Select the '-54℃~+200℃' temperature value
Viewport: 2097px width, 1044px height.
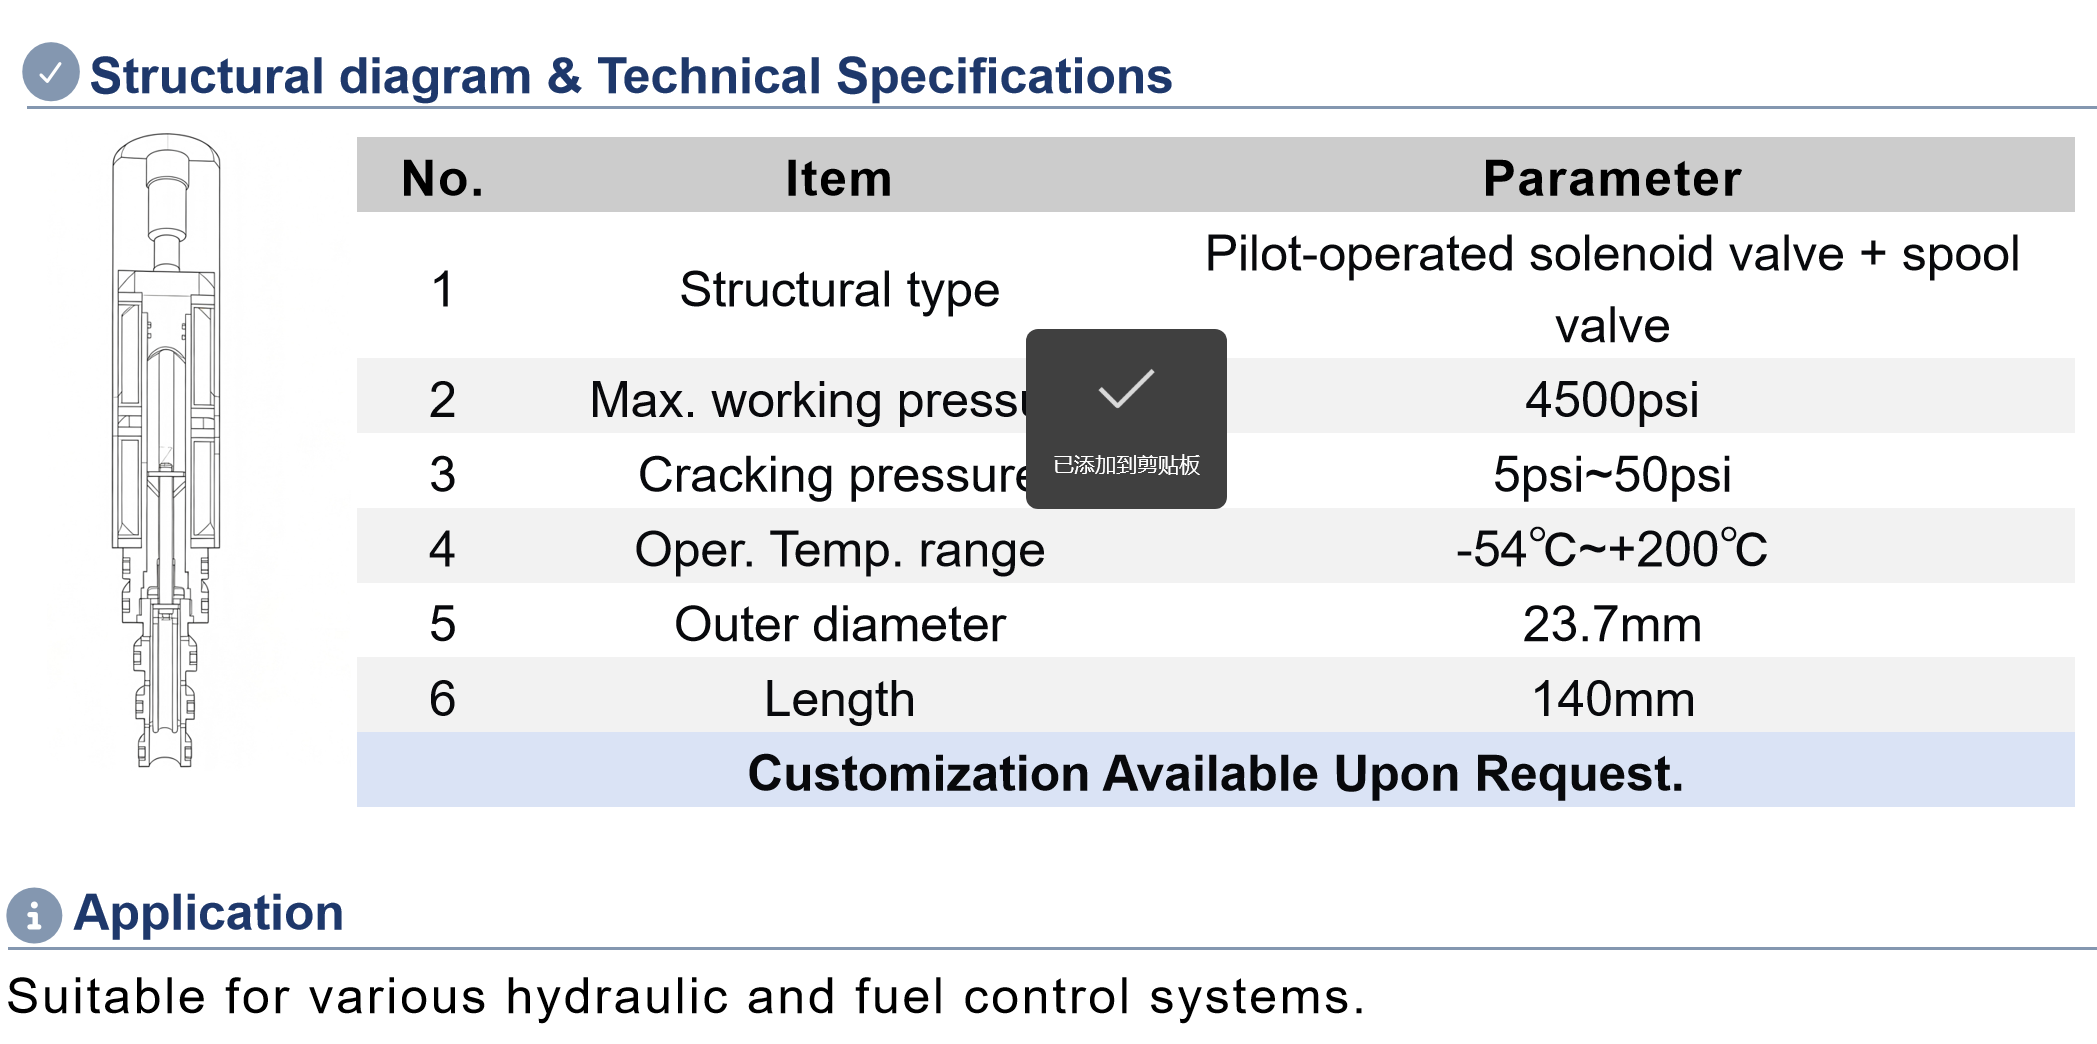tap(1612, 549)
